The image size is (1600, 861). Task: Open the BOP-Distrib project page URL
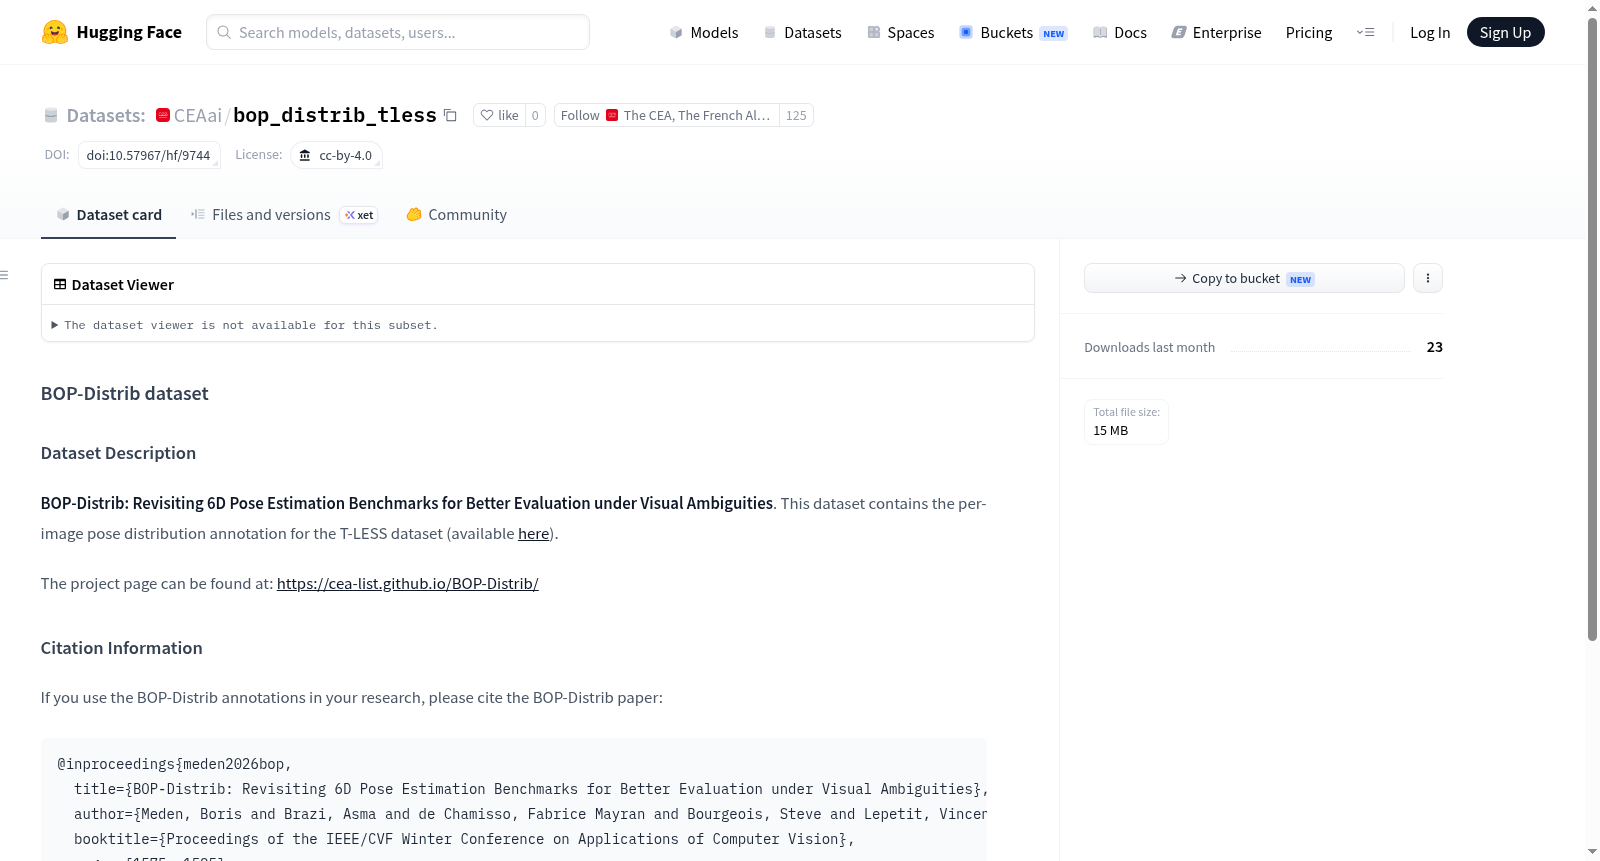point(408,584)
